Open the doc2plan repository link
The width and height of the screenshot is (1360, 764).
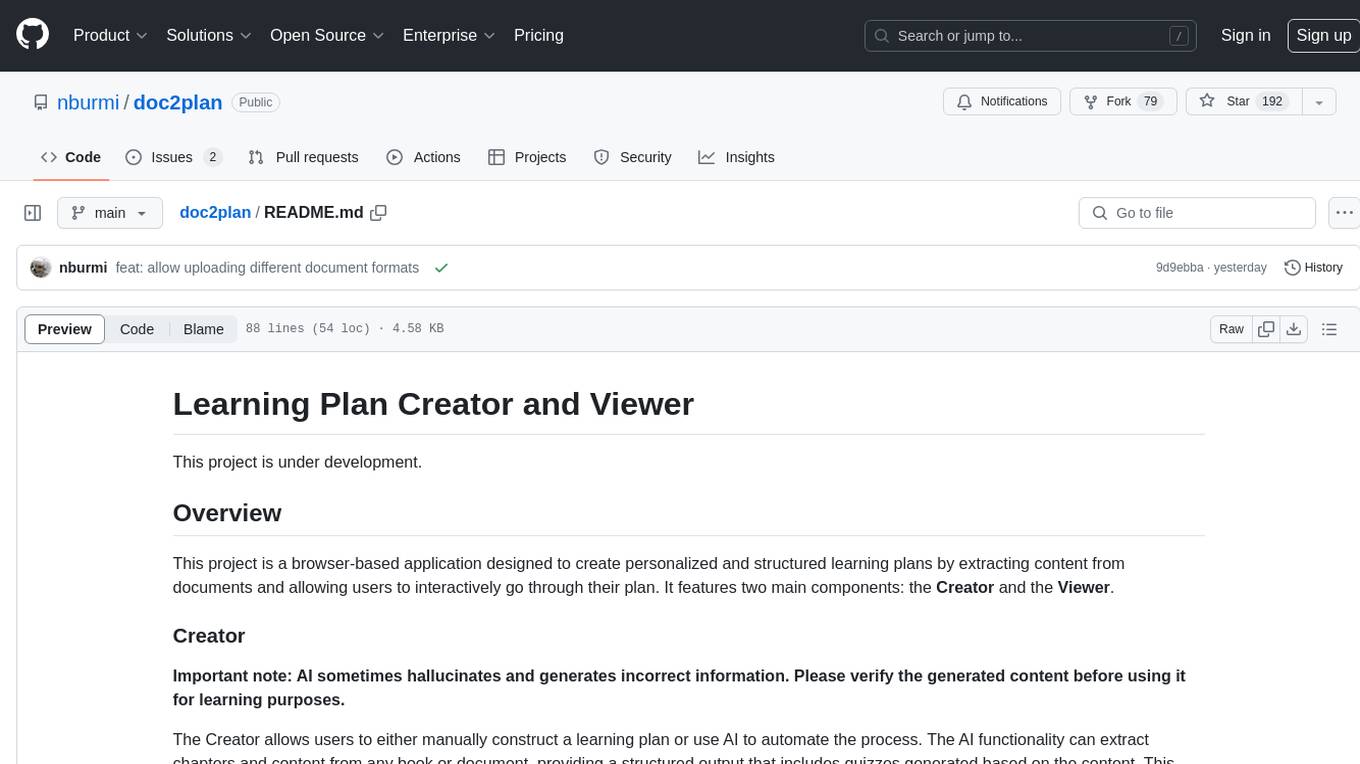coord(178,102)
